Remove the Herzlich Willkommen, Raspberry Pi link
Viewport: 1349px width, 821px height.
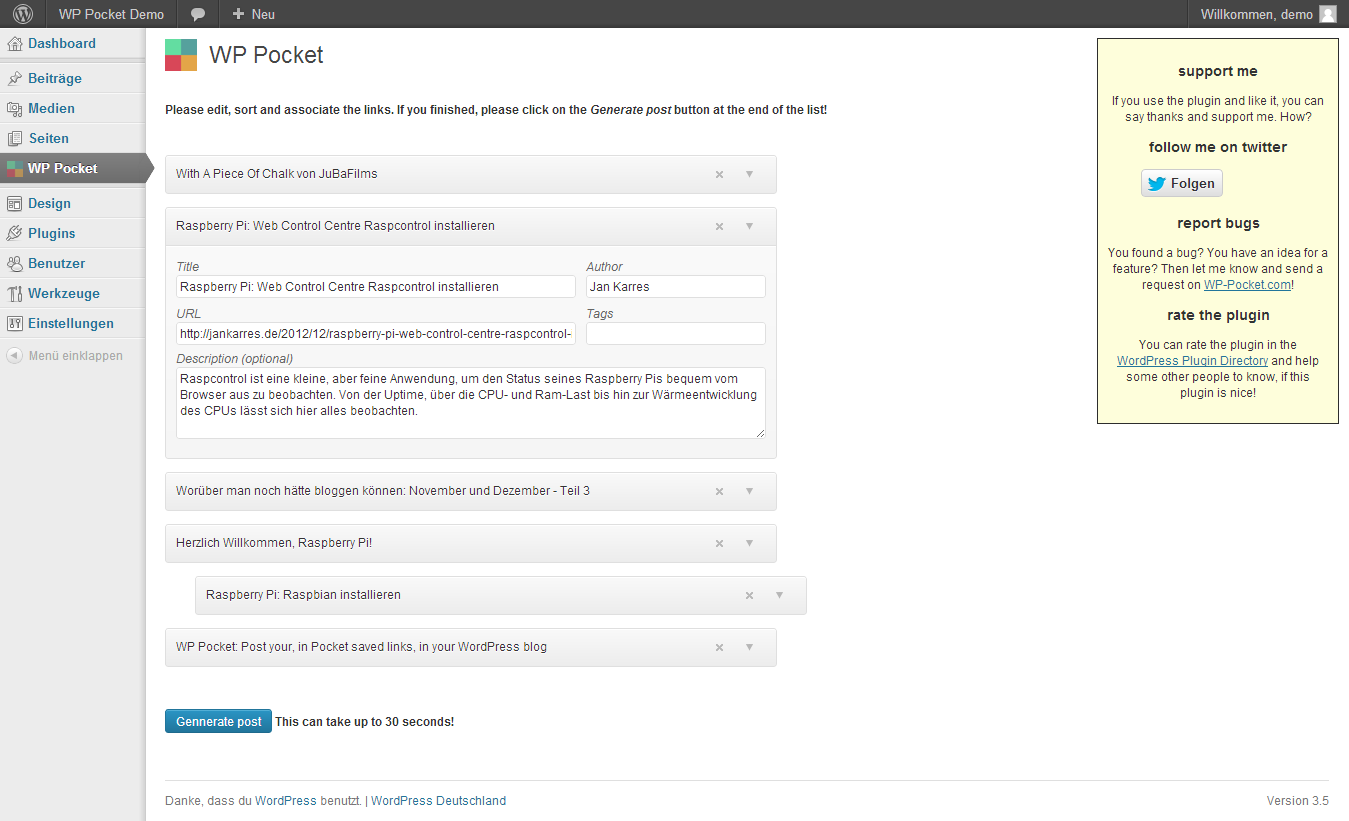tap(719, 543)
